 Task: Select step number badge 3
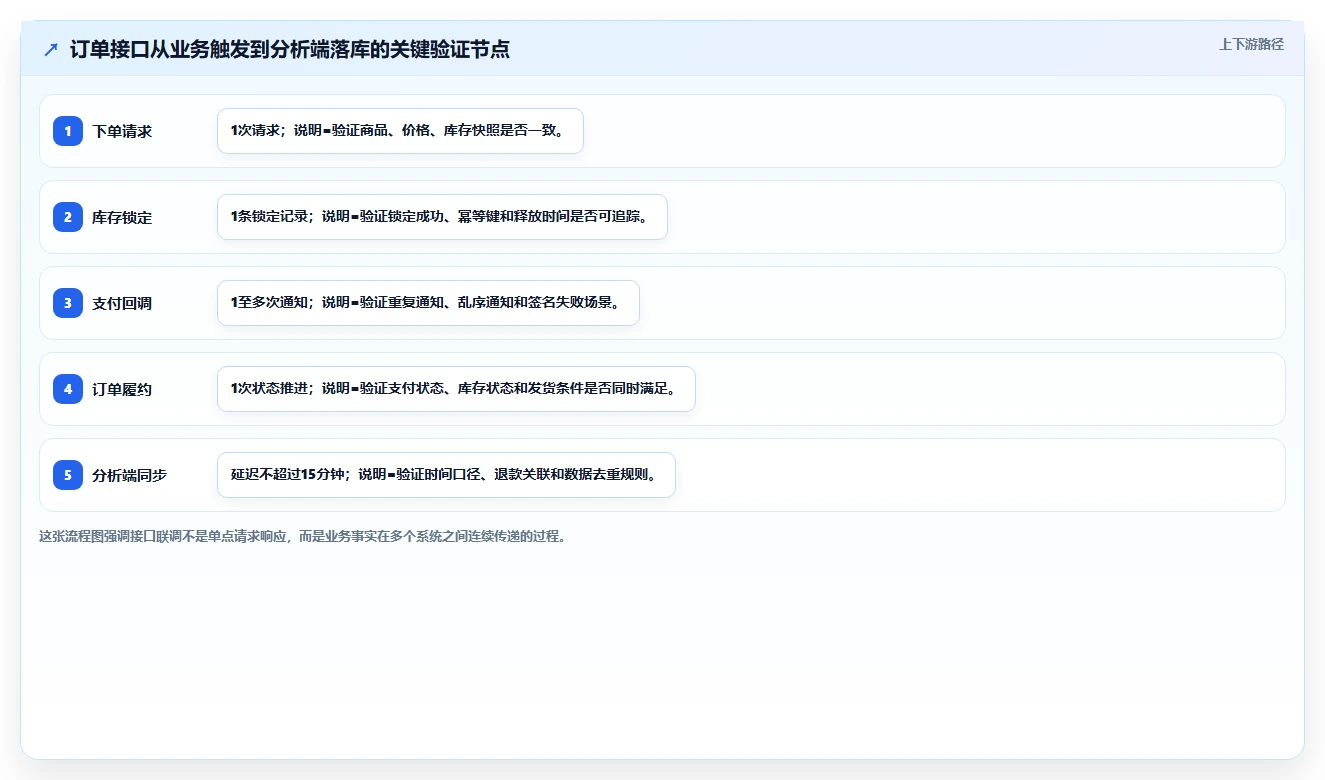point(68,303)
